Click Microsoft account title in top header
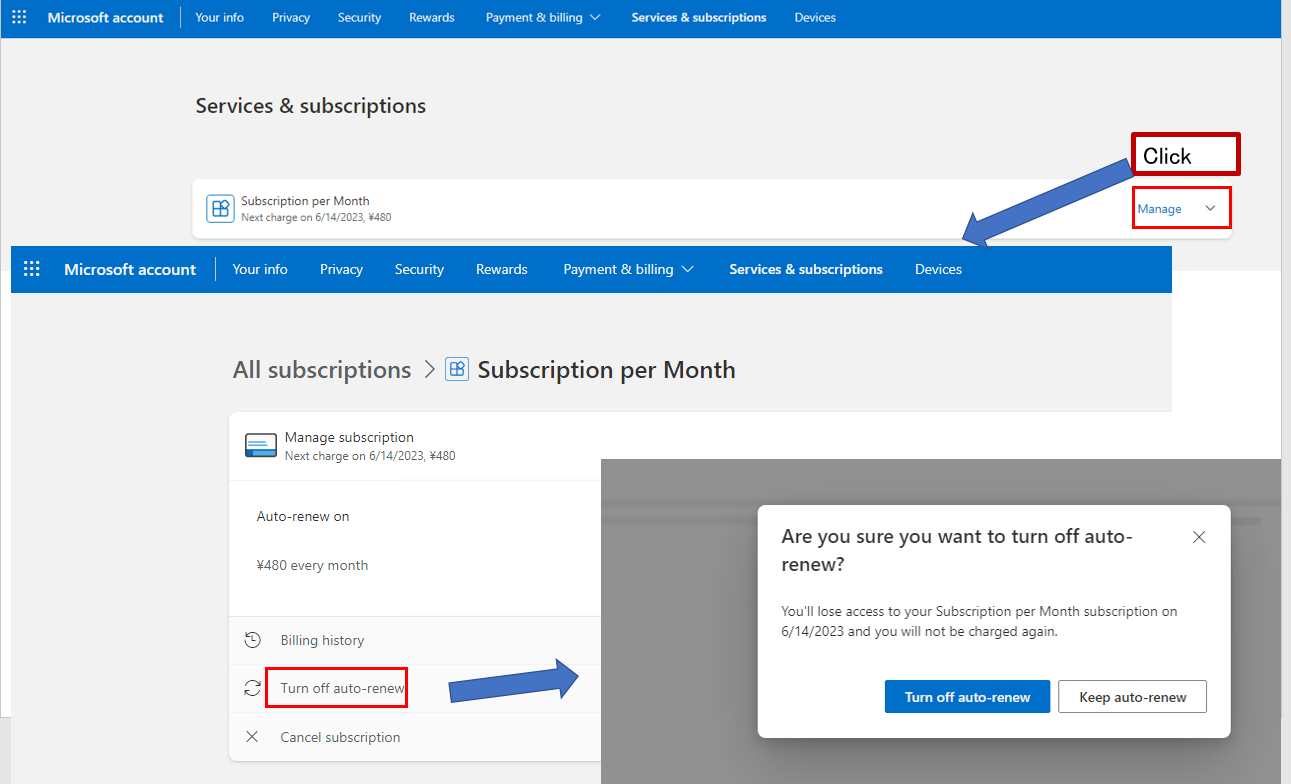The image size is (1291, 784). (x=105, y=18)
